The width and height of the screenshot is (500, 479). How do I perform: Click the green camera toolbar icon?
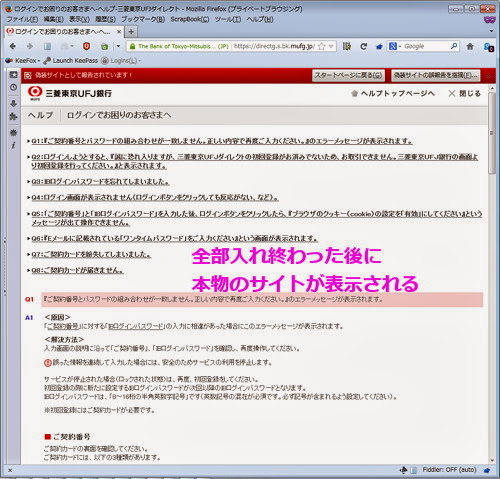click(x=104, y=47)
